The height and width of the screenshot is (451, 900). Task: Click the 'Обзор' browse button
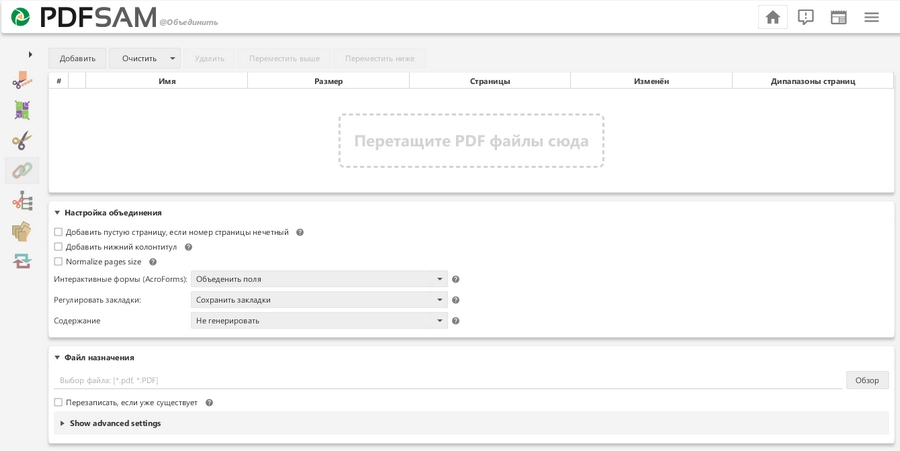coord(867,380)
